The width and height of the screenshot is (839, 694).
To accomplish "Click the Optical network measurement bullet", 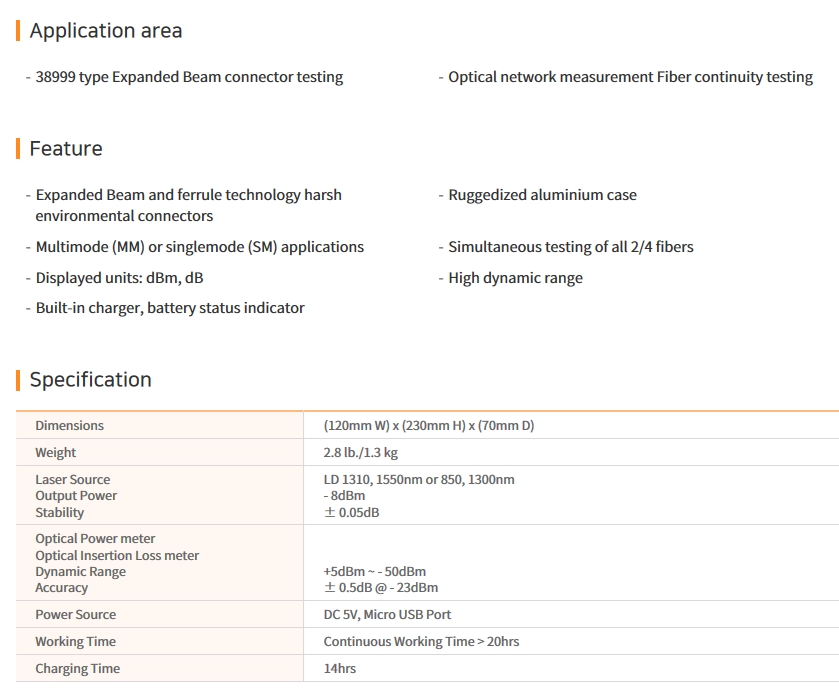I will pos(630,77).
